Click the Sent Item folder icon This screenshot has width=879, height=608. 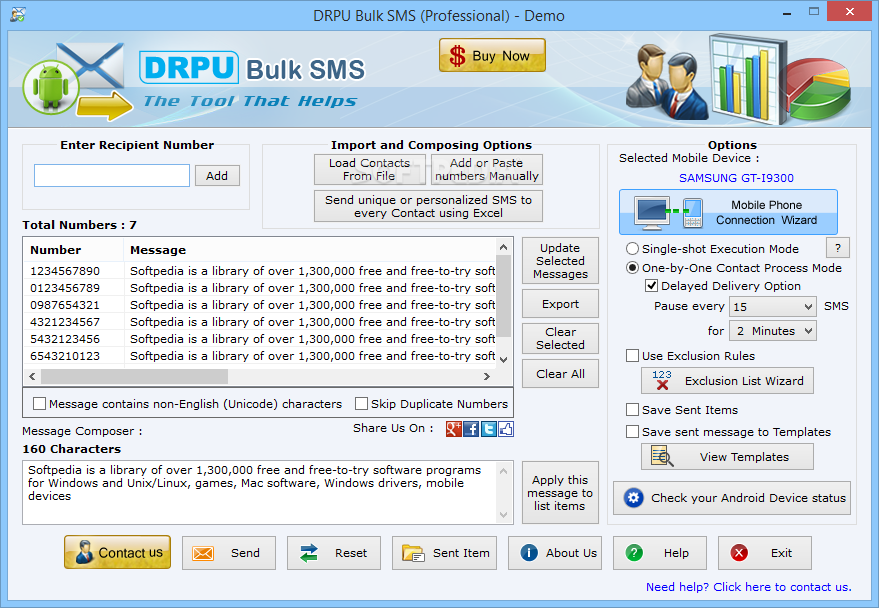click(x=414, y=553)
